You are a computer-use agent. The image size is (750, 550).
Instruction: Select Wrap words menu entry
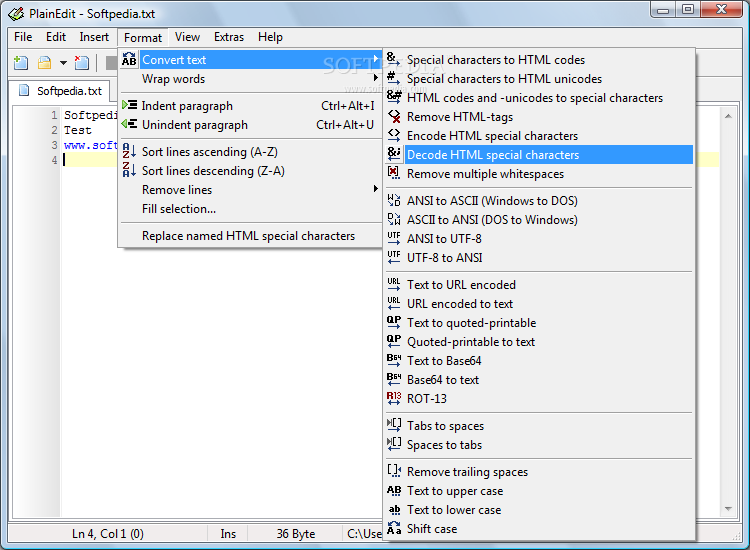pyautogui.click(x=251, y=79)
